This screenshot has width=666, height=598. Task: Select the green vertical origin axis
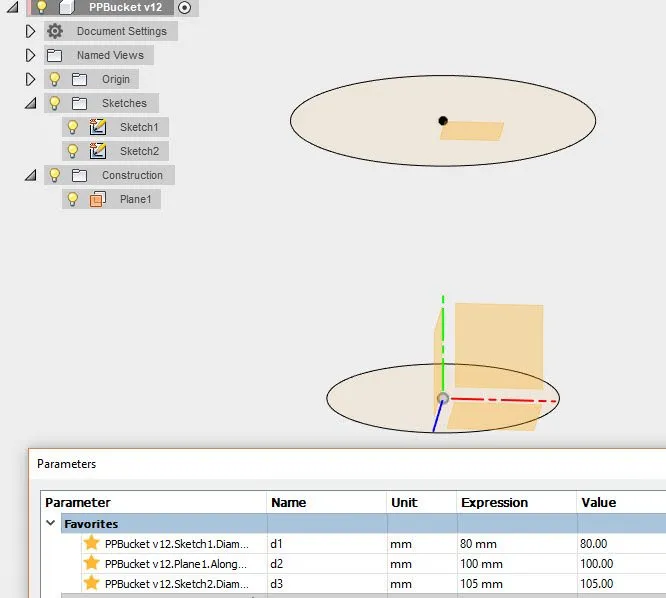coord(443,344)
